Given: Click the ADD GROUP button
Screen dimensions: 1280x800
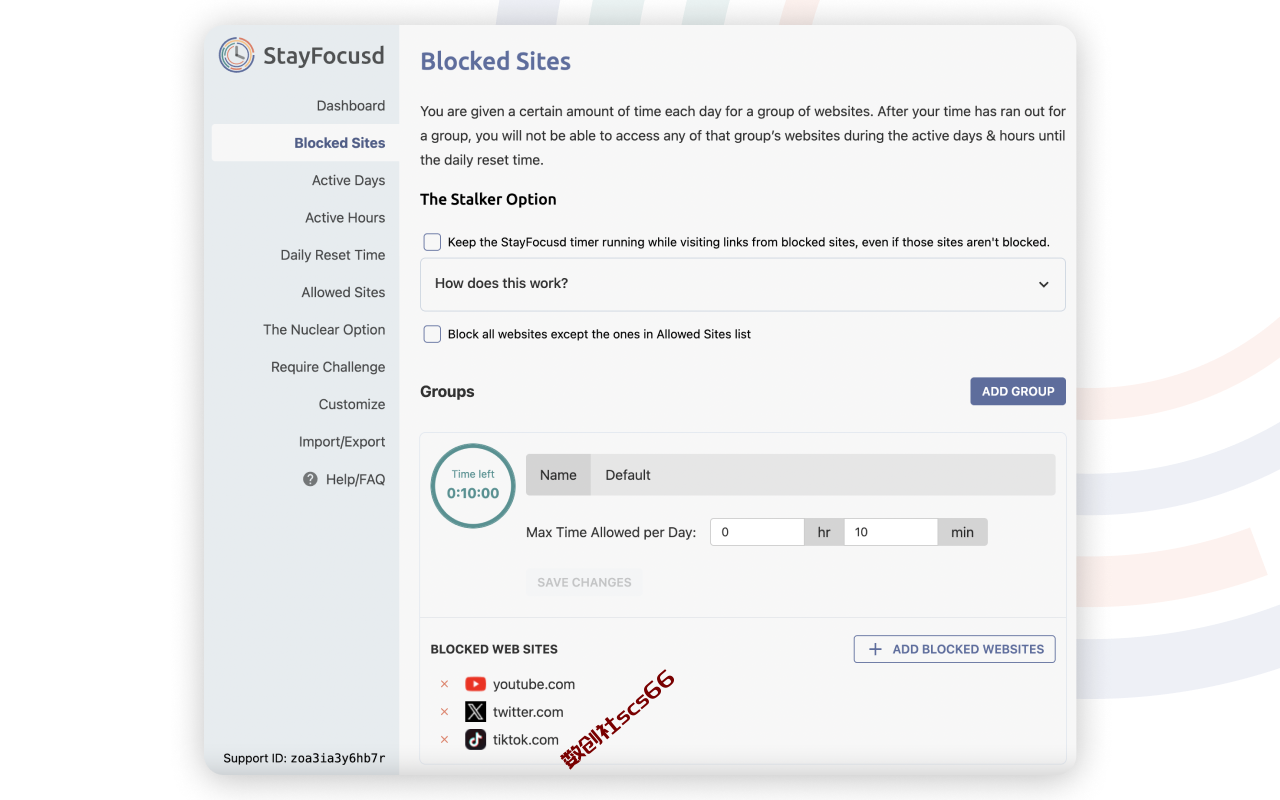Looking at the screenshot, I should [1018, 391].
